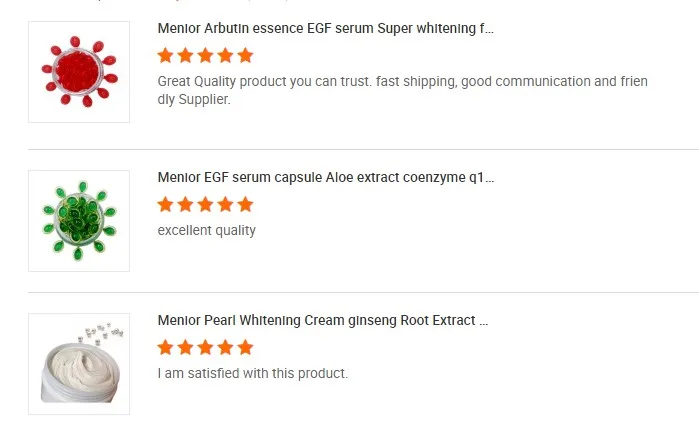
Task: Click first star of the Arbutin essence rating
Action: click(166, 56)
